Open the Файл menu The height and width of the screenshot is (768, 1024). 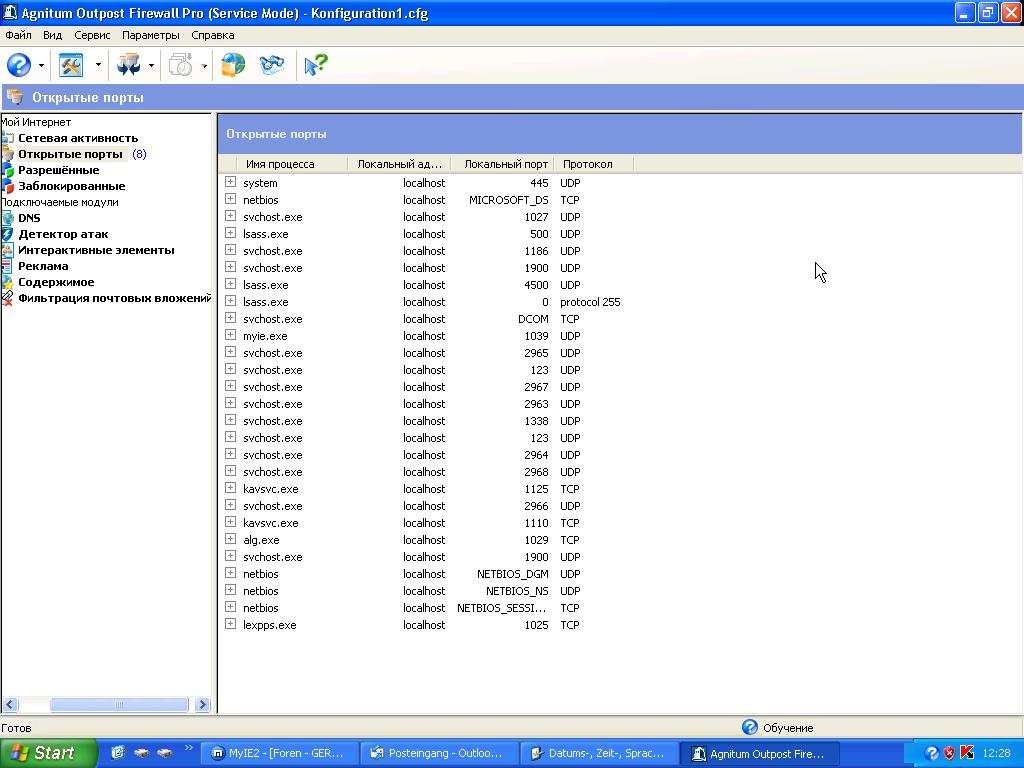point(18,35)
